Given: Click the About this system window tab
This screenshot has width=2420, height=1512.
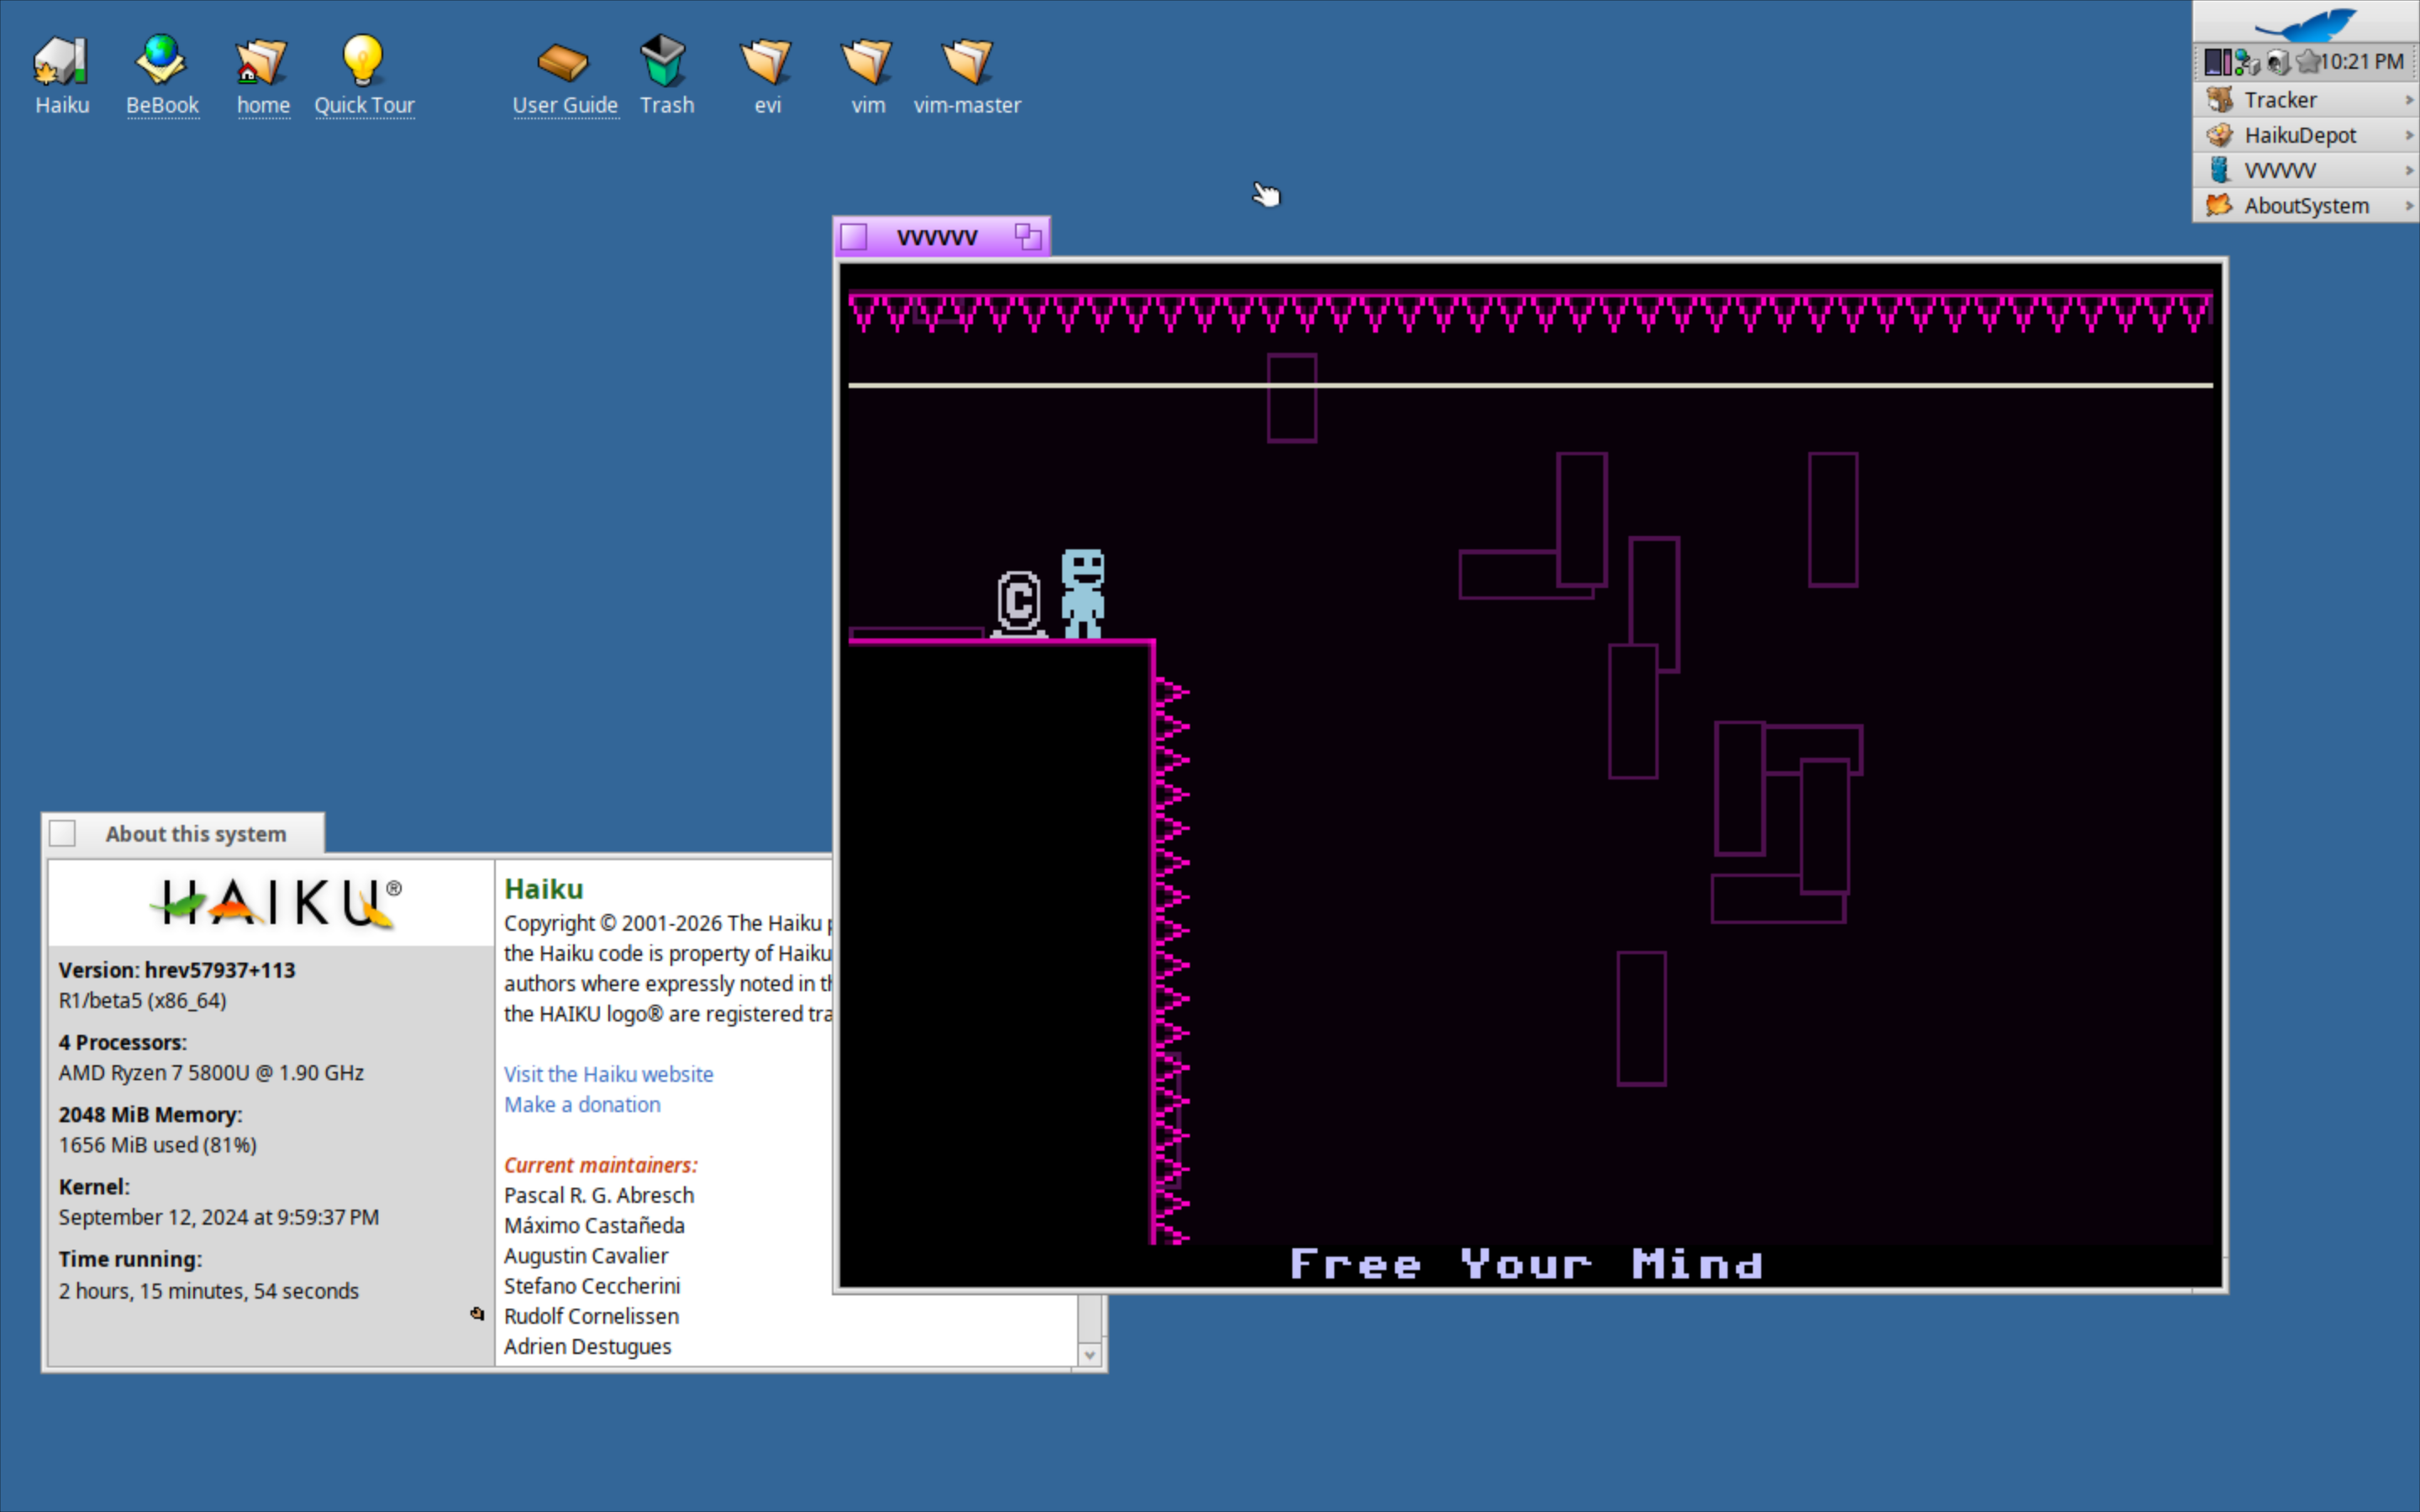Looking at the screenshot, I should pos(196,834).
